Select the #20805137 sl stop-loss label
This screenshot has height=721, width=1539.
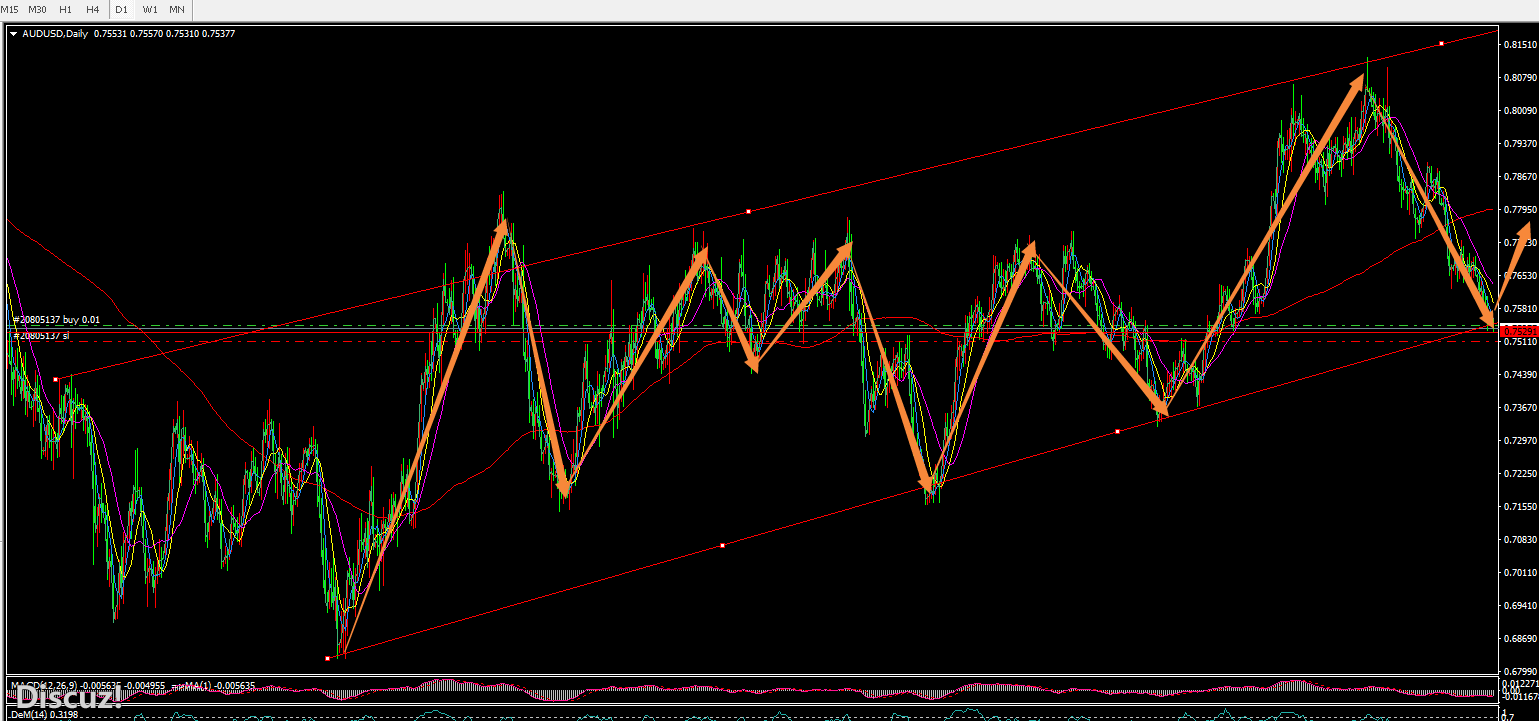[x=41, y=336]
